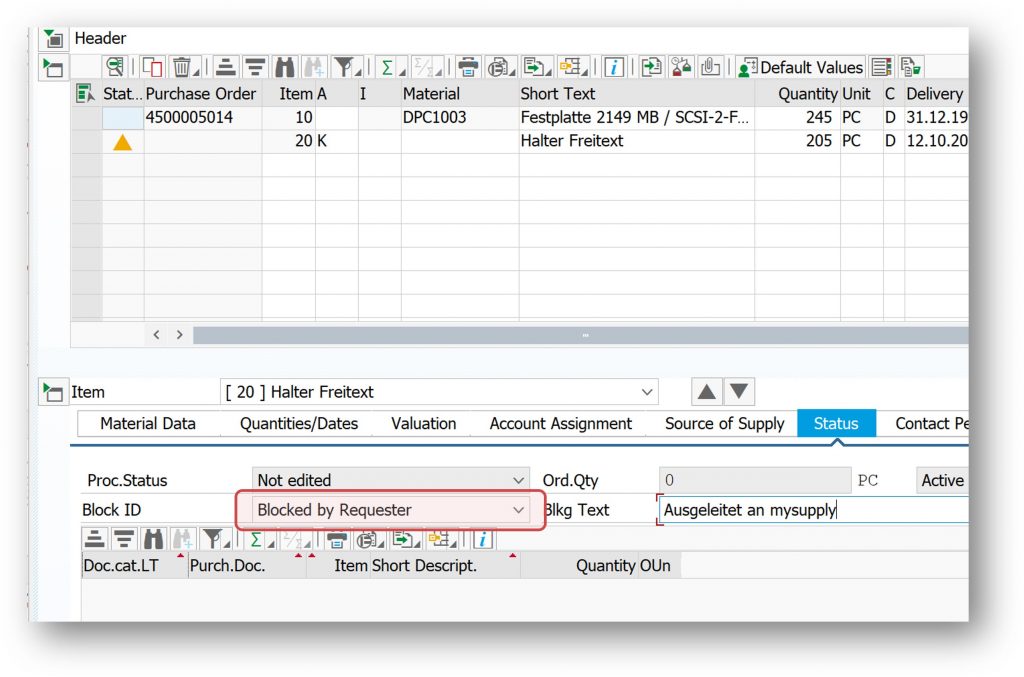Open Default Values button
Image resolution: width=1024 pixels, height=677 pixels.
tap(801, 67)
